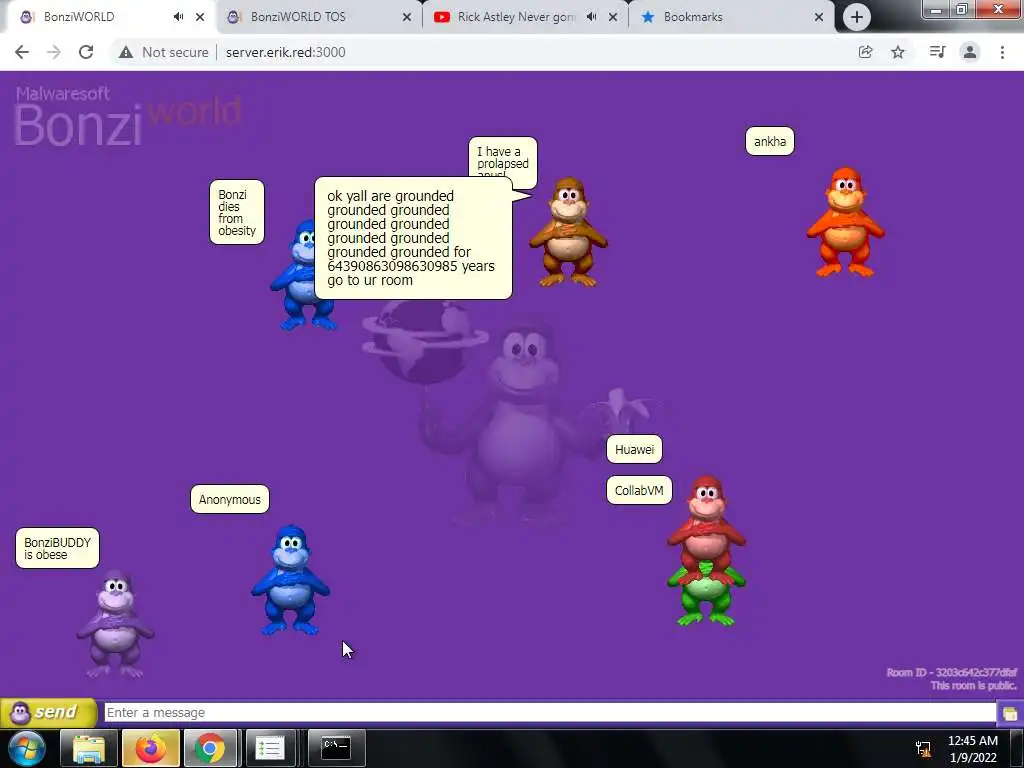1024x768 pixels.
Task: Click the brown Bonzi saying grounded
Action: (x=568, y=232)
